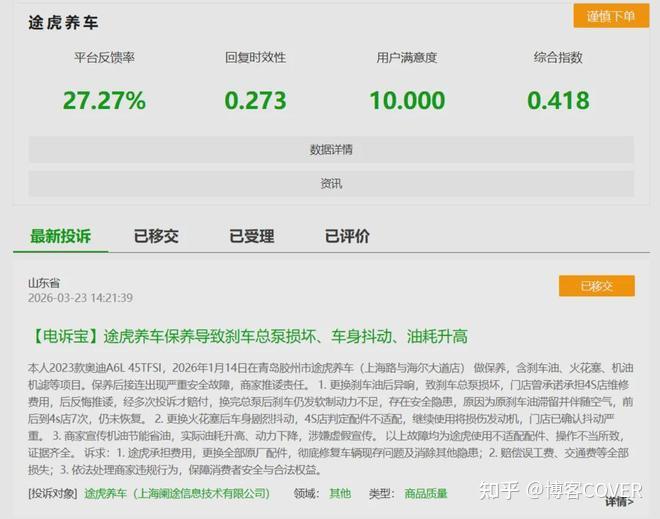Click the 10.000 satisfaction value

407,101
